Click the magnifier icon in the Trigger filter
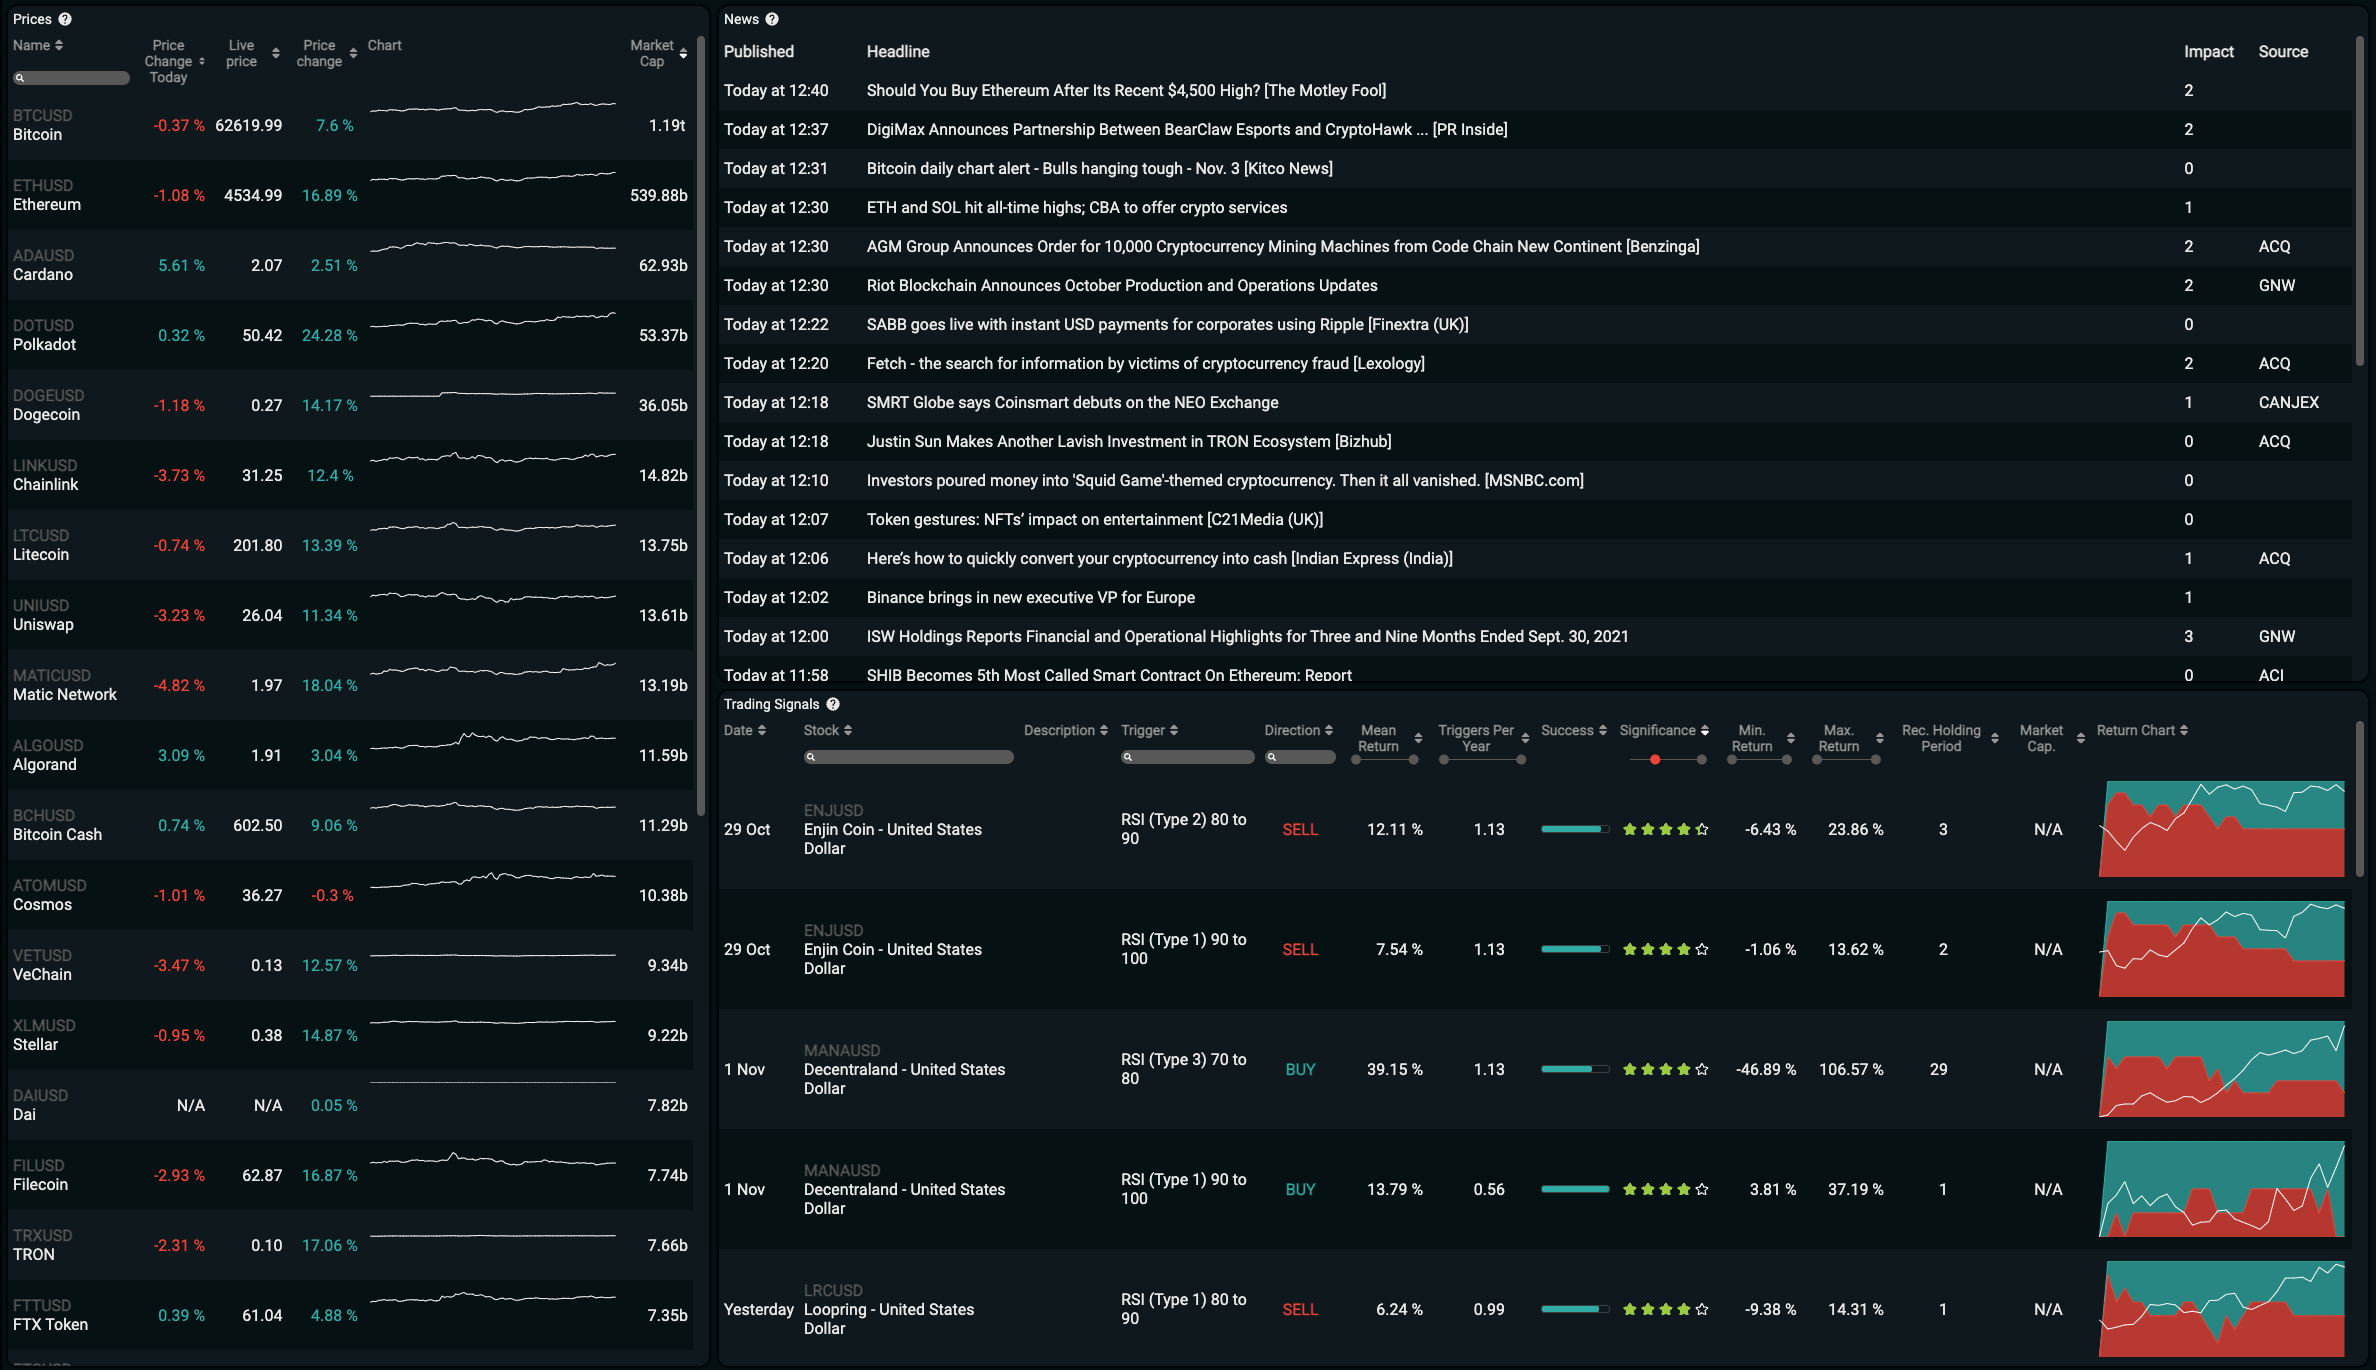Viewport: 2376px width, 1370px height. point(1128,757)
